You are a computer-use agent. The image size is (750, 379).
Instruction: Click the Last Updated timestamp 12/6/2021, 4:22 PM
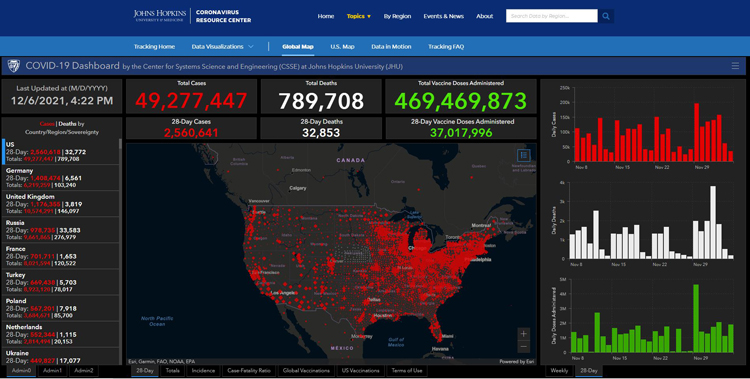click(62, 101)
